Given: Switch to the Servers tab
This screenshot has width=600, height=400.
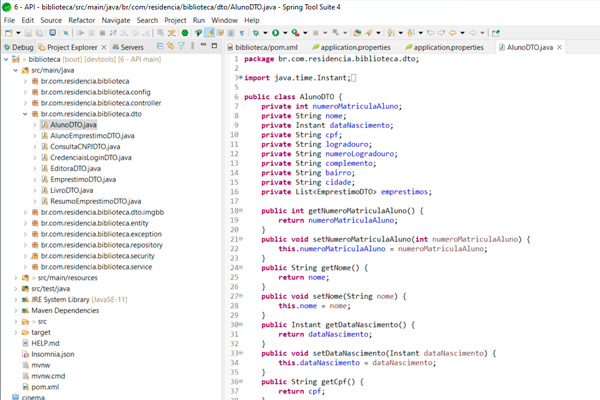Looking at the screenshot, I should tap(128, 47).
